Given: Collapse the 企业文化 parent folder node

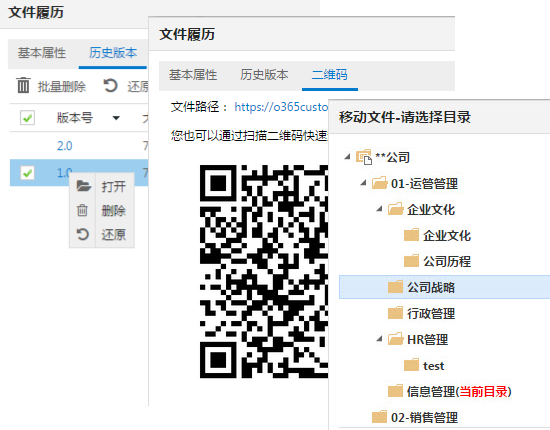Looking at the screenshot, I should (x=379, y=209).
